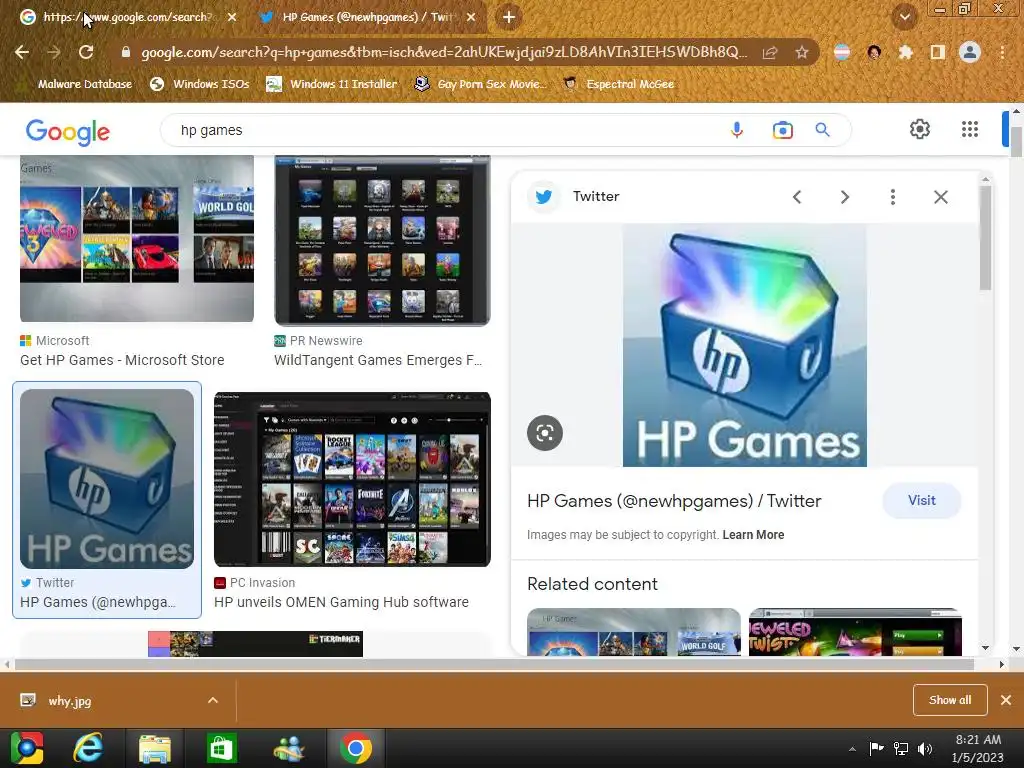Open "Get HP Games - Microsoft Store" title
The height and width of the screenshot is (768, 1024).
(x=122, y=360)
